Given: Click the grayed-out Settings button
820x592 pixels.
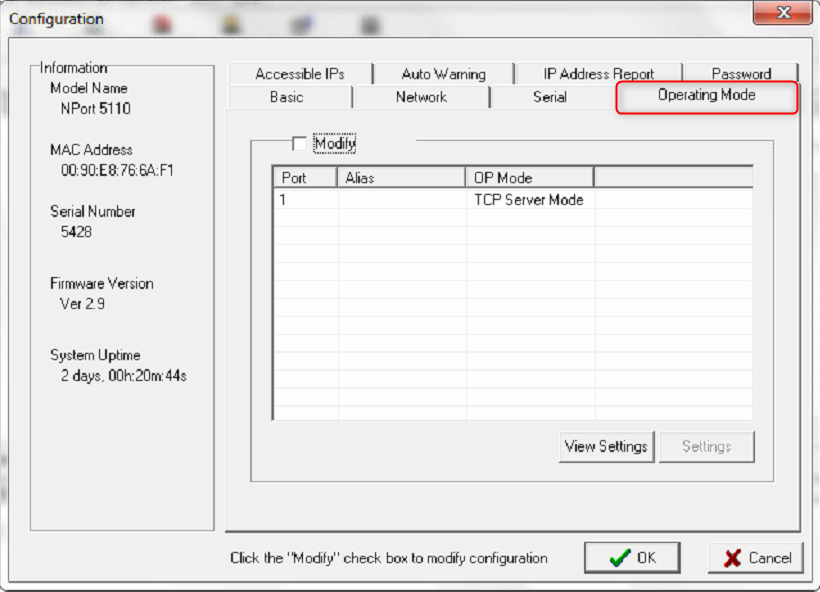Looking at the screenshot, I should pyautogui.click(x=706, y=447).
